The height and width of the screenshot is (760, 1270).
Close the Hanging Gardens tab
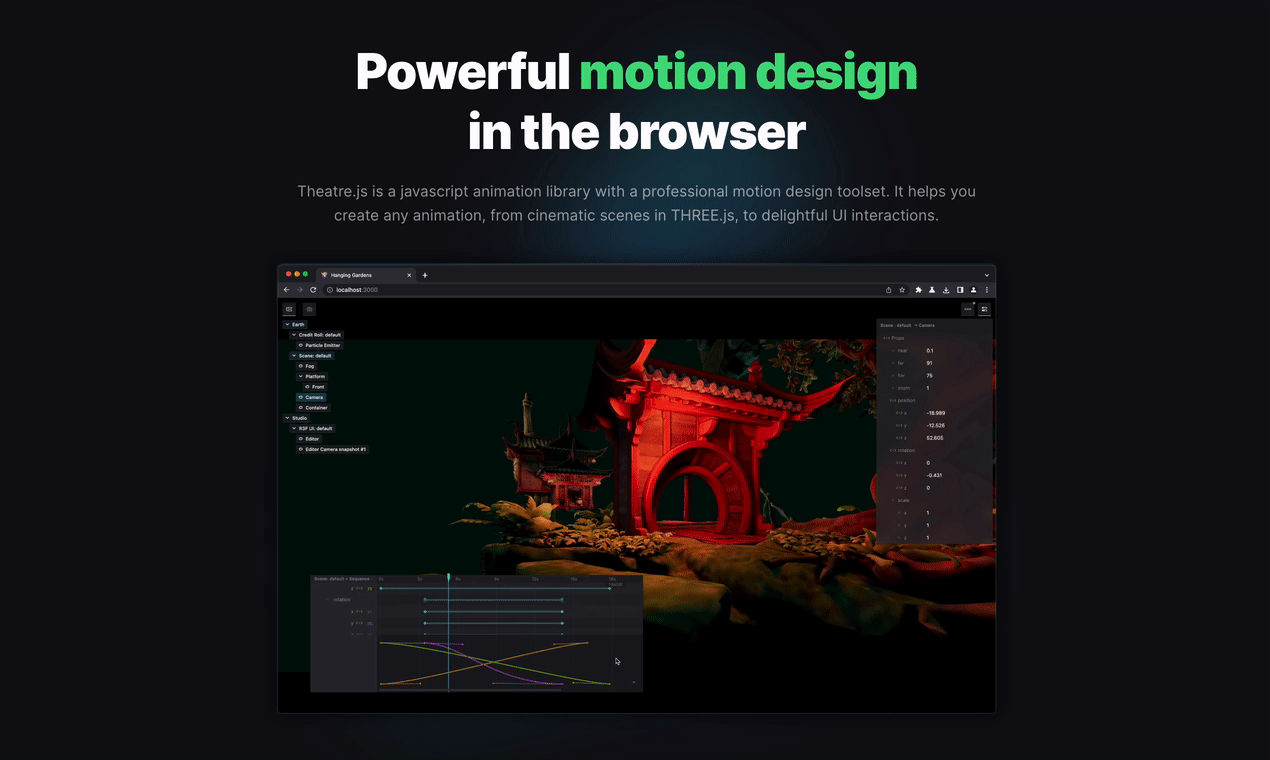[409, 275]
